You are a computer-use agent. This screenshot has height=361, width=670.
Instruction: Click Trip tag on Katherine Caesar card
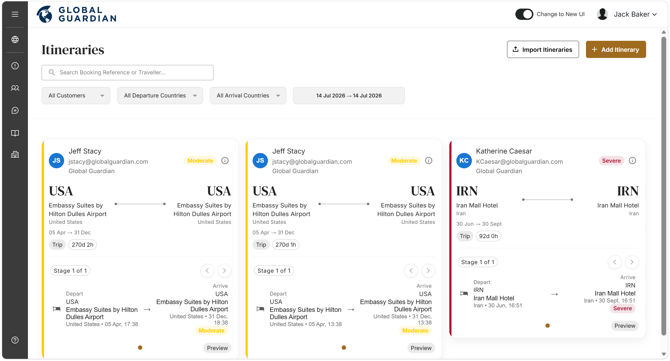tap(465, 236)
